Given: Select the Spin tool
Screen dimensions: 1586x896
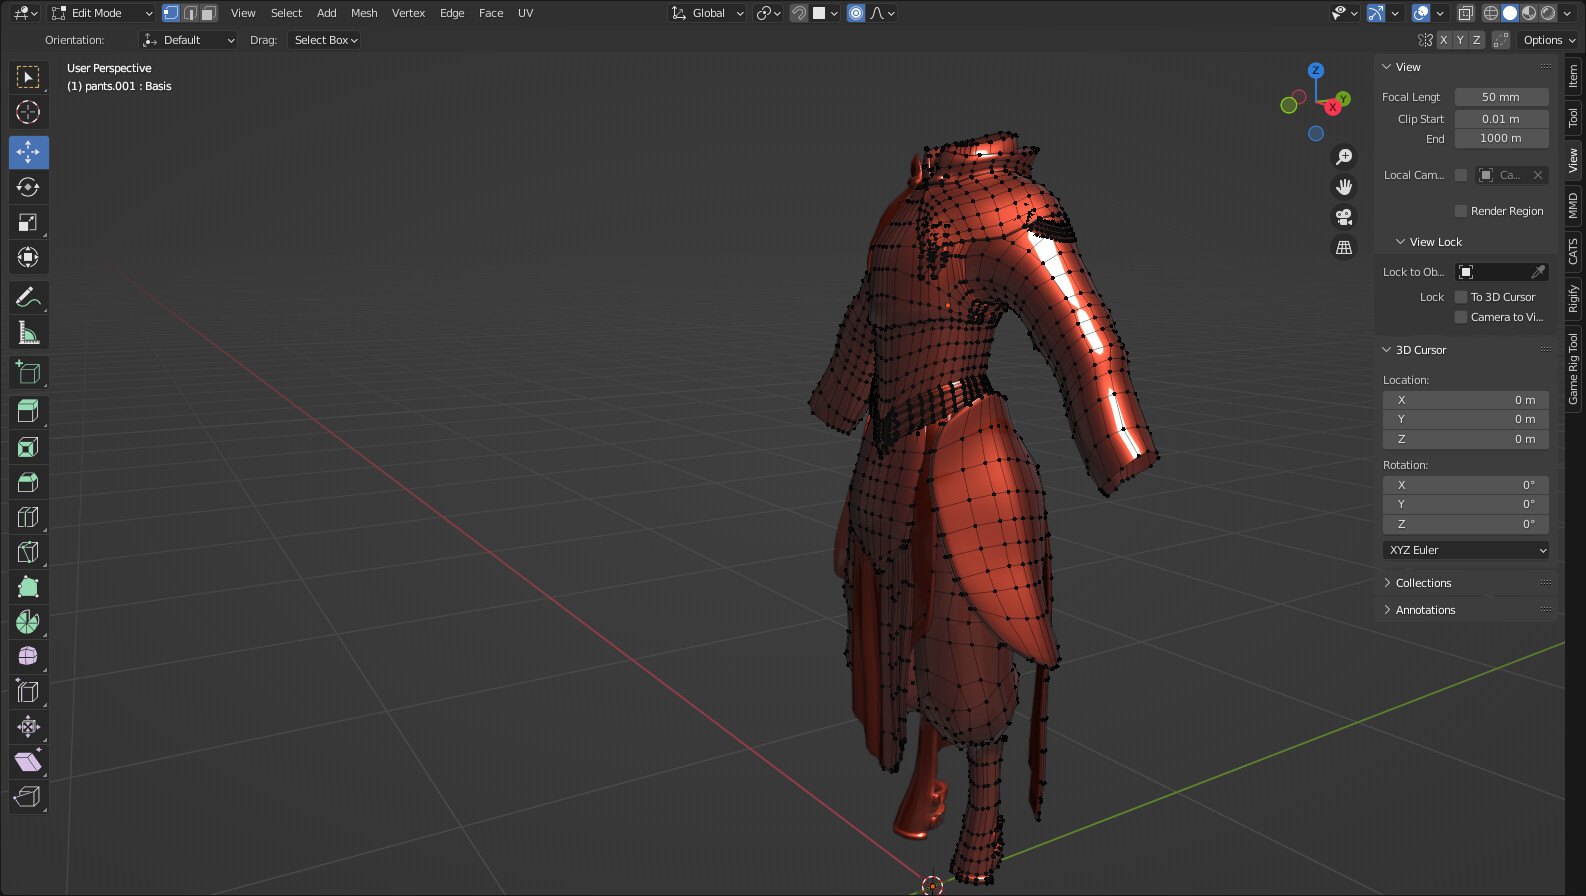Looking at the screenshot, I should coord(28,622).
